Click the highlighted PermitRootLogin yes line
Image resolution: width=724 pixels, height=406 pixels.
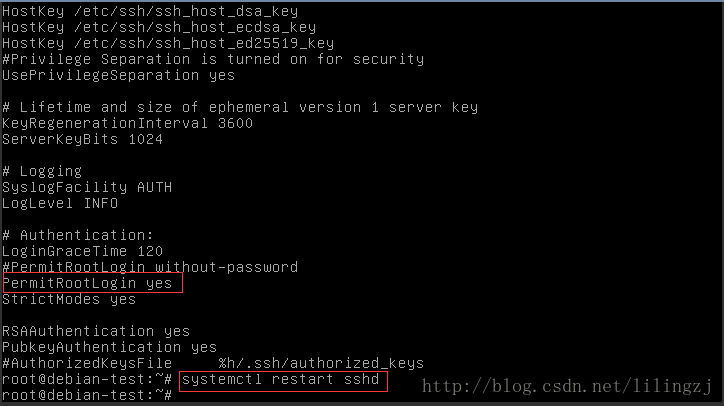pyautogui.click(x=88, y=284)
